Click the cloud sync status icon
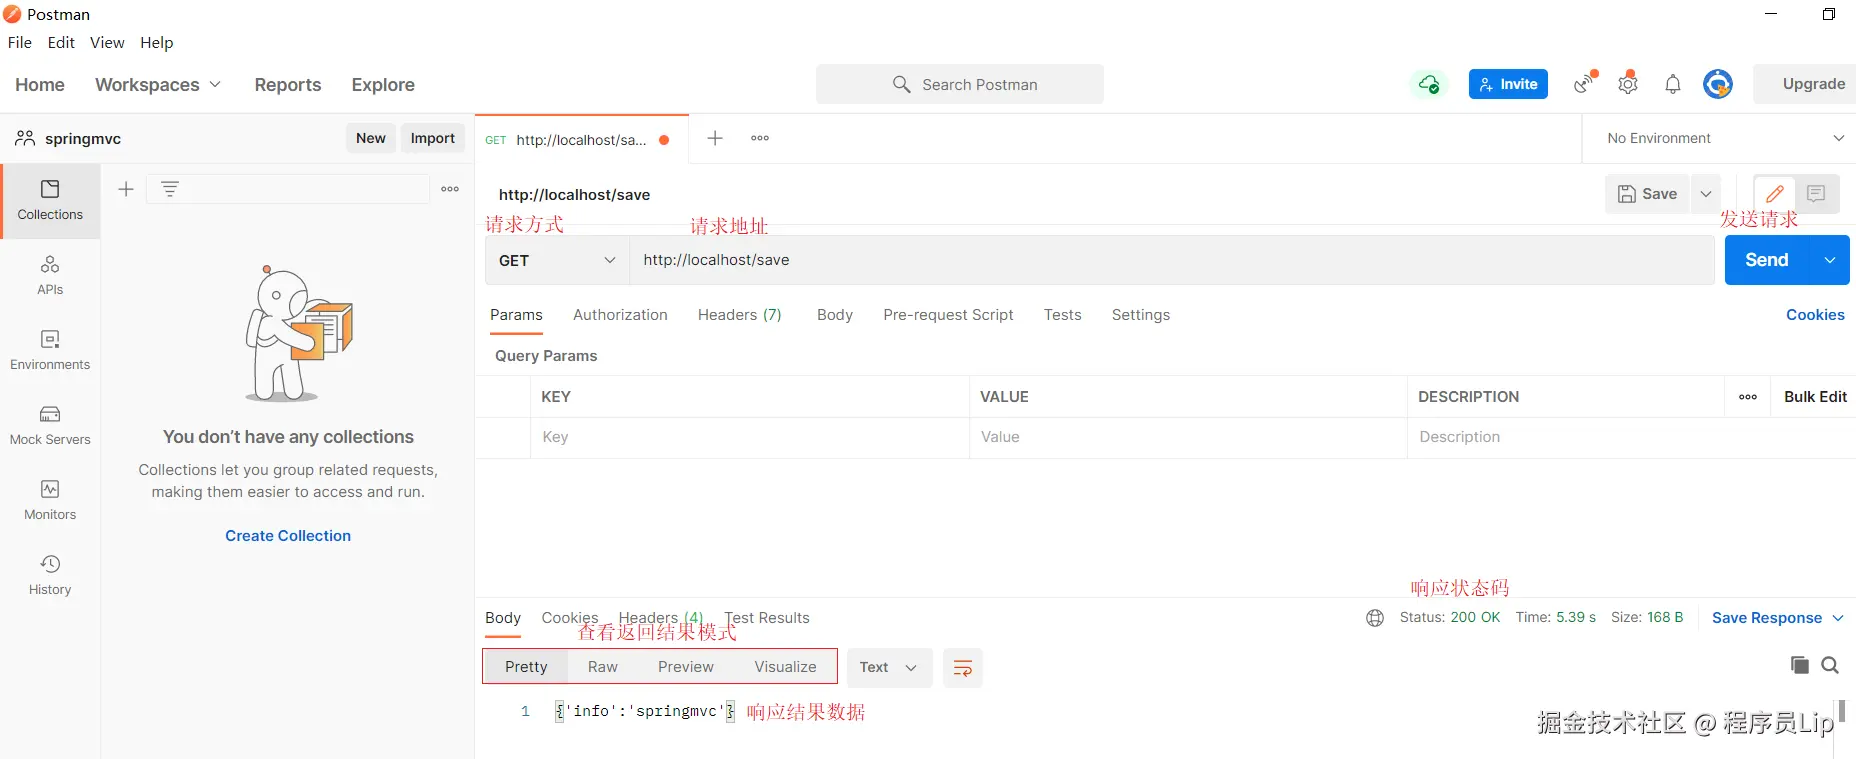 pyautogui.click(x=1429, y=84)
